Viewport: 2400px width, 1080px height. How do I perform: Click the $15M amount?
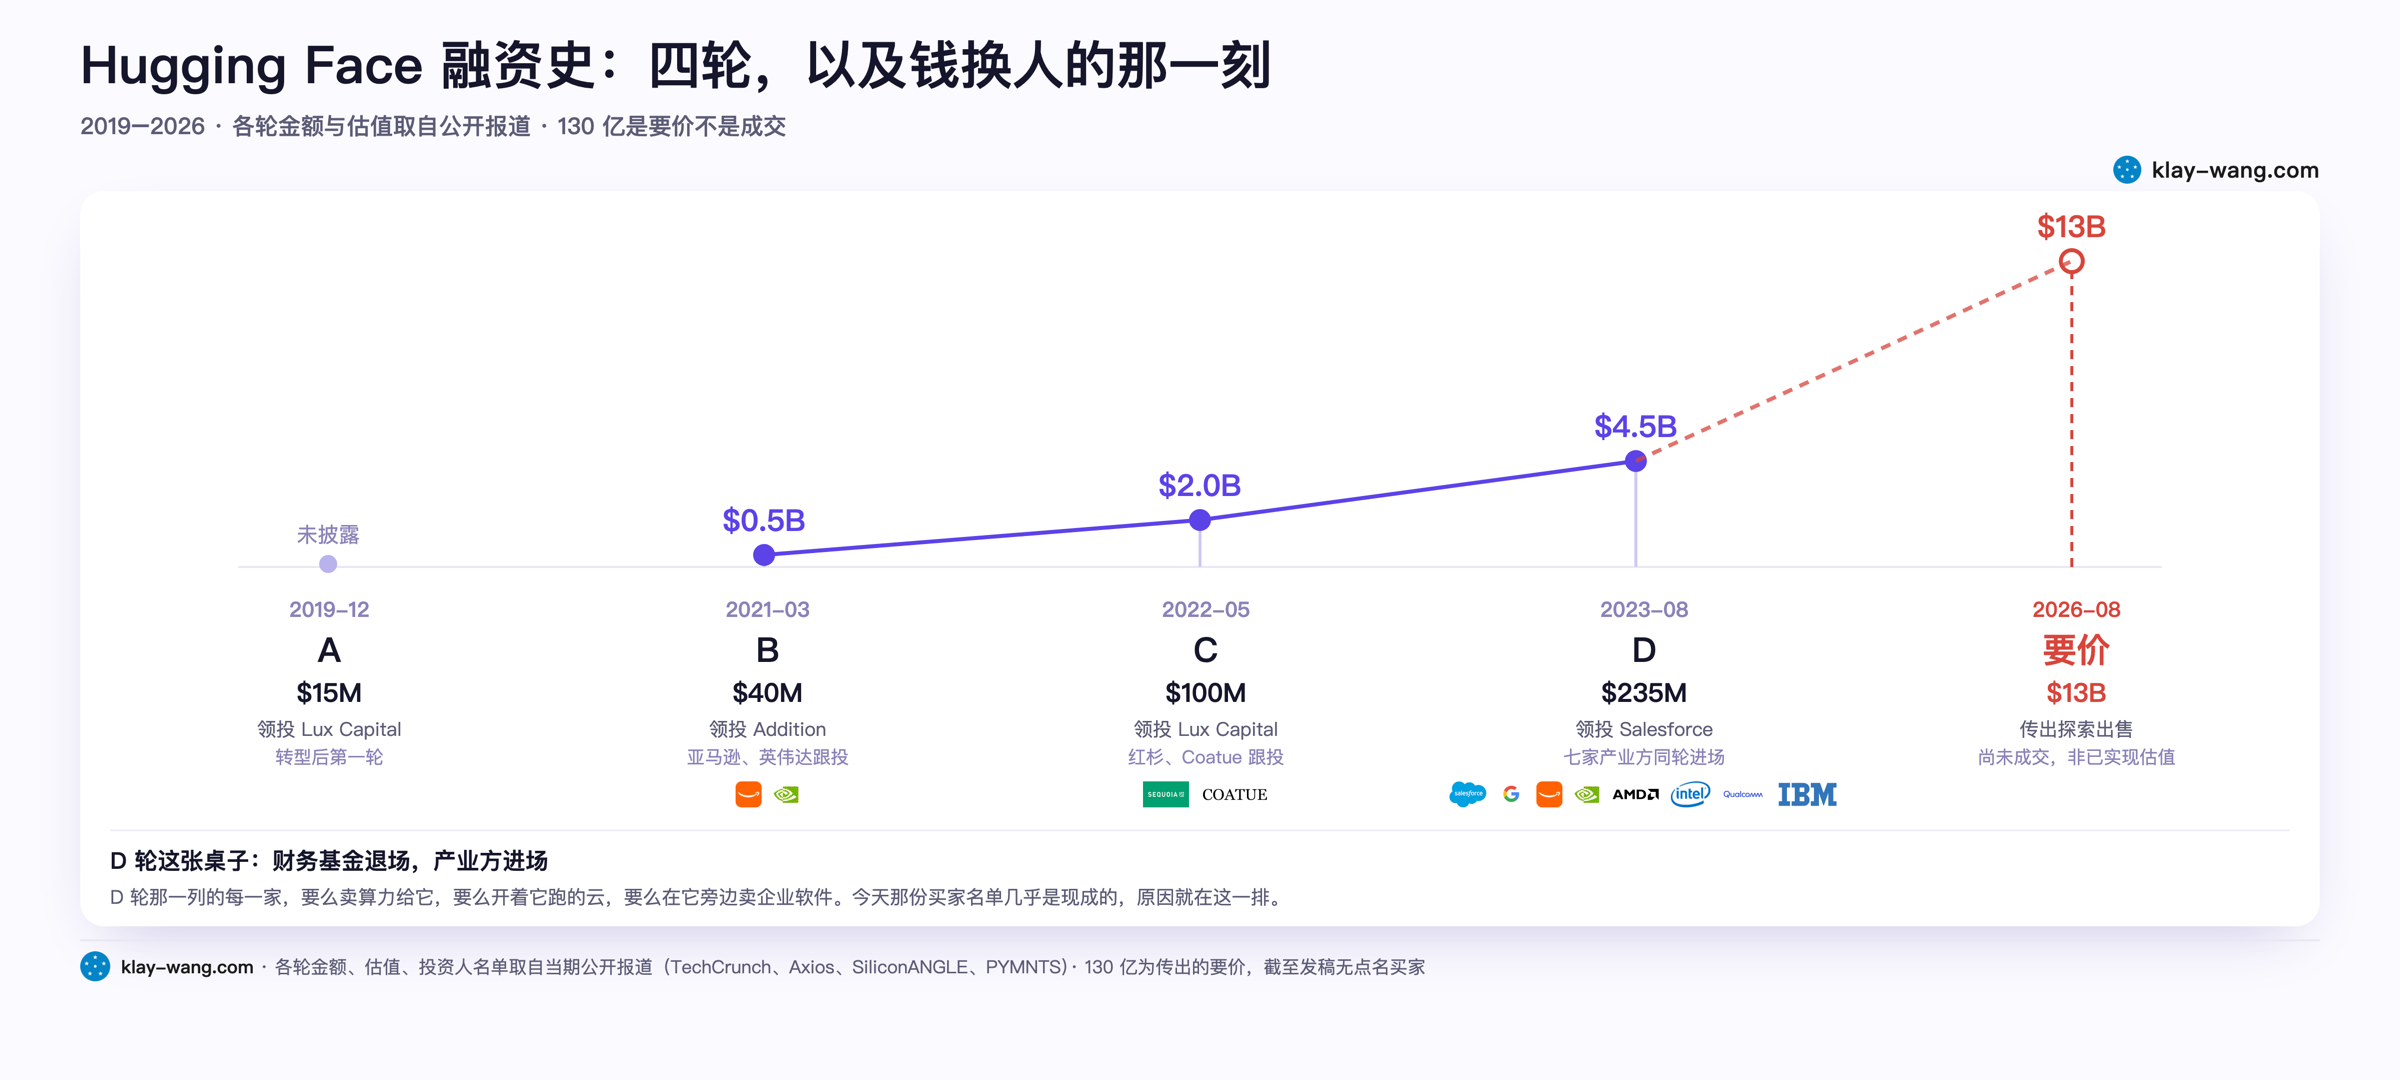click(x=329, y=692)
